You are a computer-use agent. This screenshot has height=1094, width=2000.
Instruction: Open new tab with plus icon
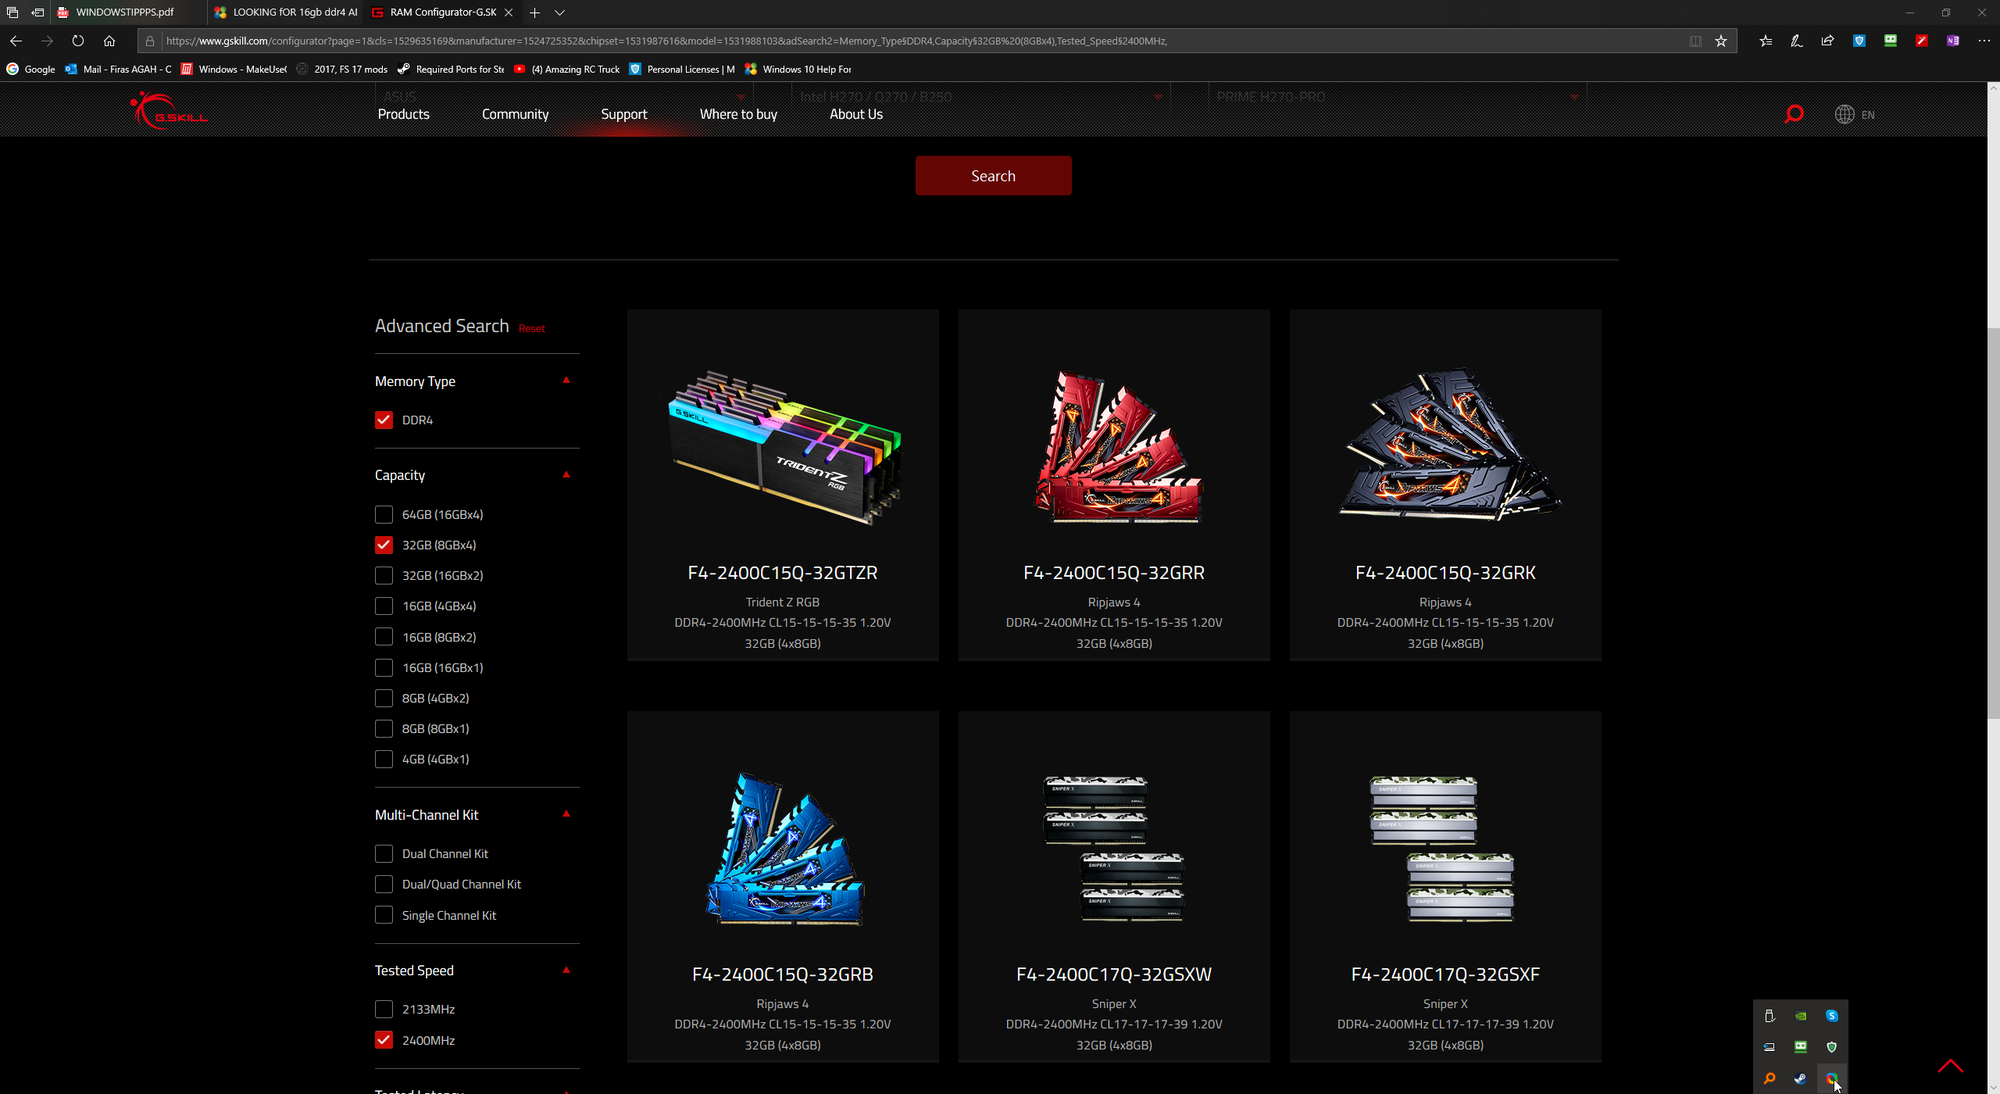coord(535,12)
